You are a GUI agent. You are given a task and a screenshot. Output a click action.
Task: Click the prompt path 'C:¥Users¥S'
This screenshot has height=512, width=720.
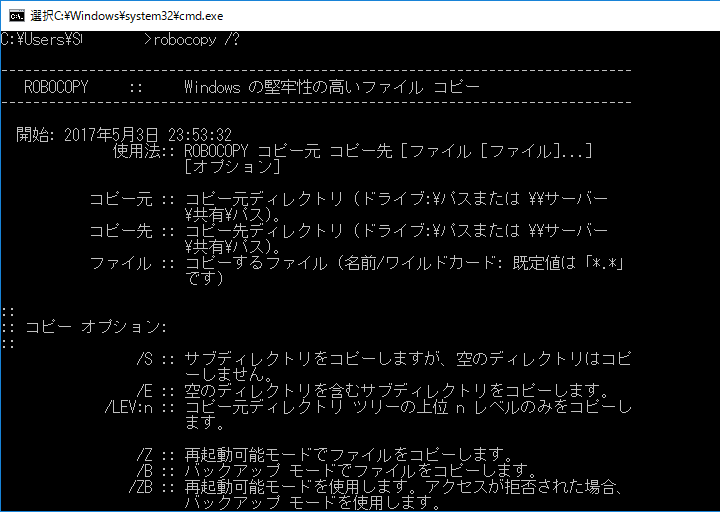tap(41, 40)
